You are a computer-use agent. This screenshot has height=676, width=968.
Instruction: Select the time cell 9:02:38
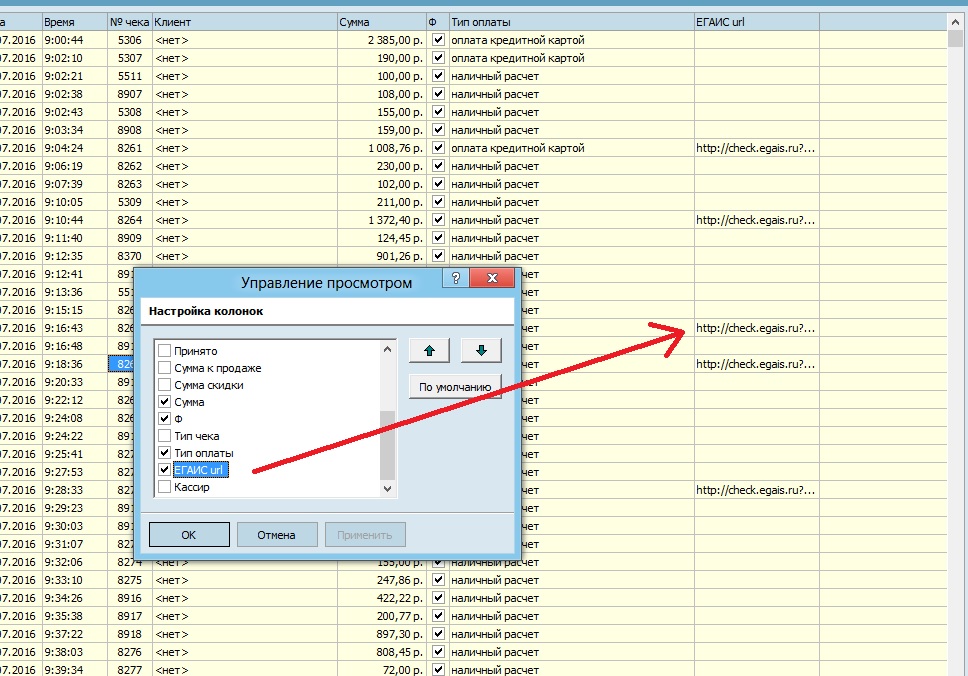(x=75, y=94)
